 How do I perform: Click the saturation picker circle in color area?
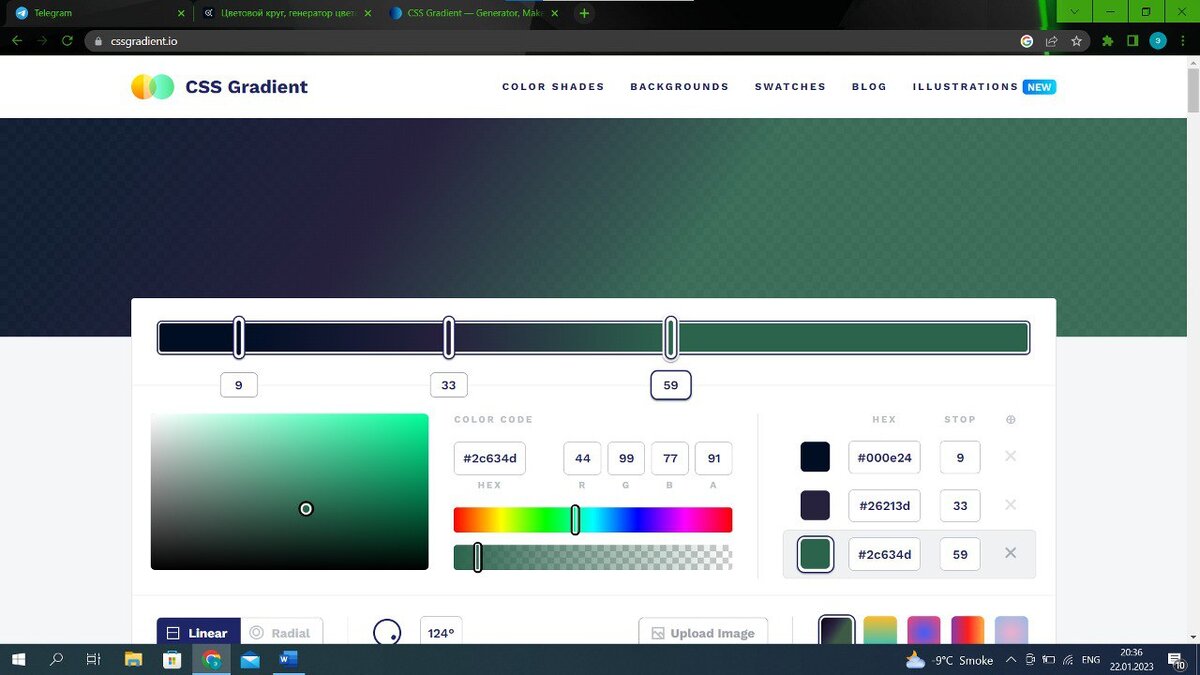coord(306,509)
